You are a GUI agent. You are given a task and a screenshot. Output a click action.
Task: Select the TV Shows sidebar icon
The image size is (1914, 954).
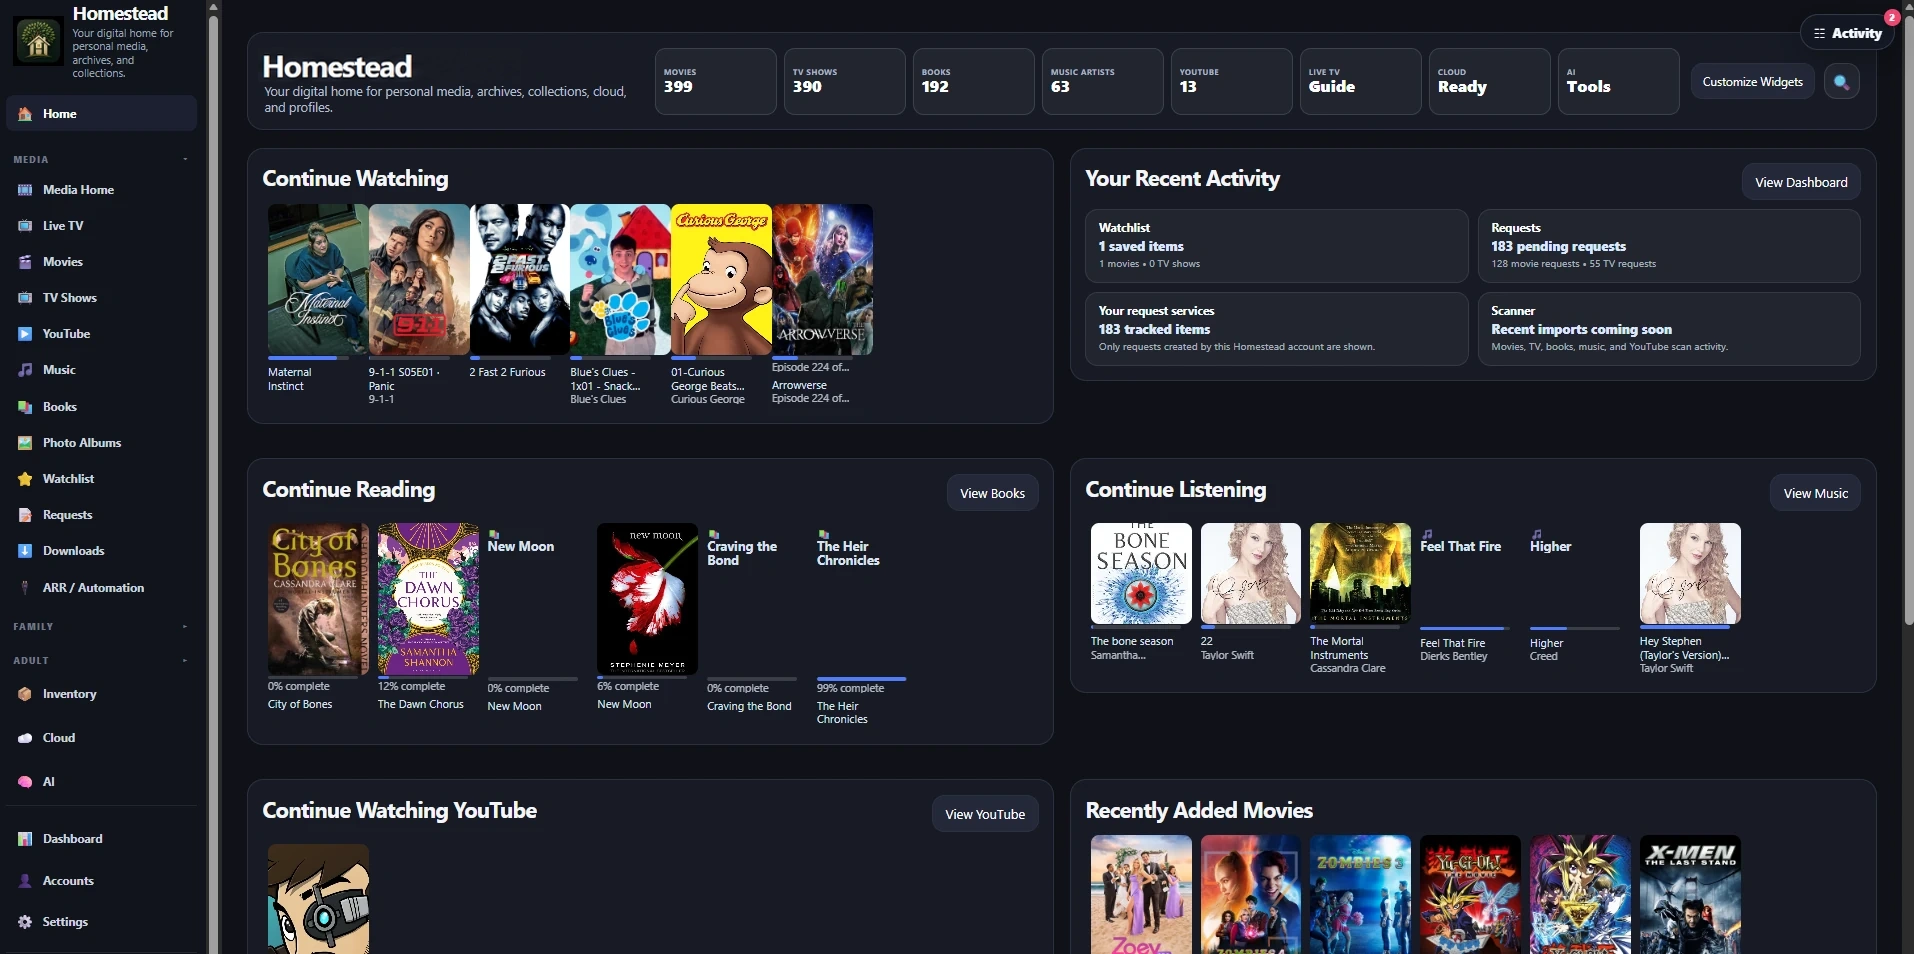pos(25,298)
